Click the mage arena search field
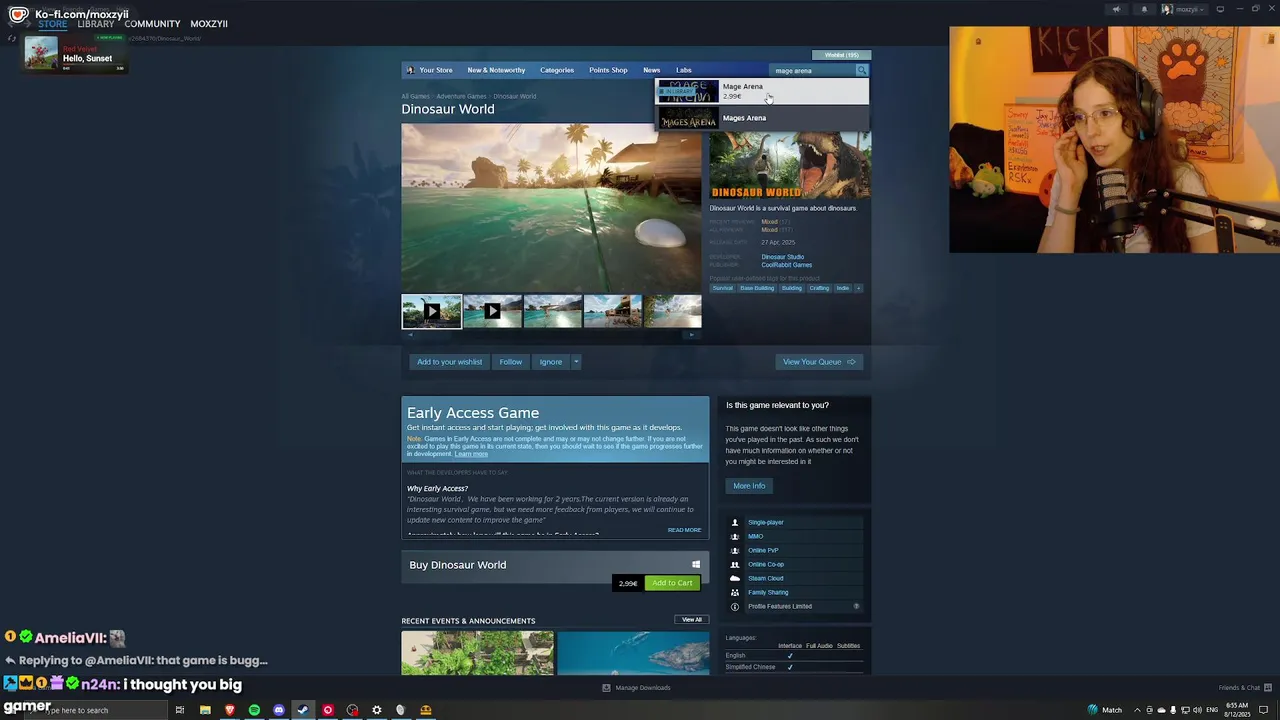 (813, 70)
